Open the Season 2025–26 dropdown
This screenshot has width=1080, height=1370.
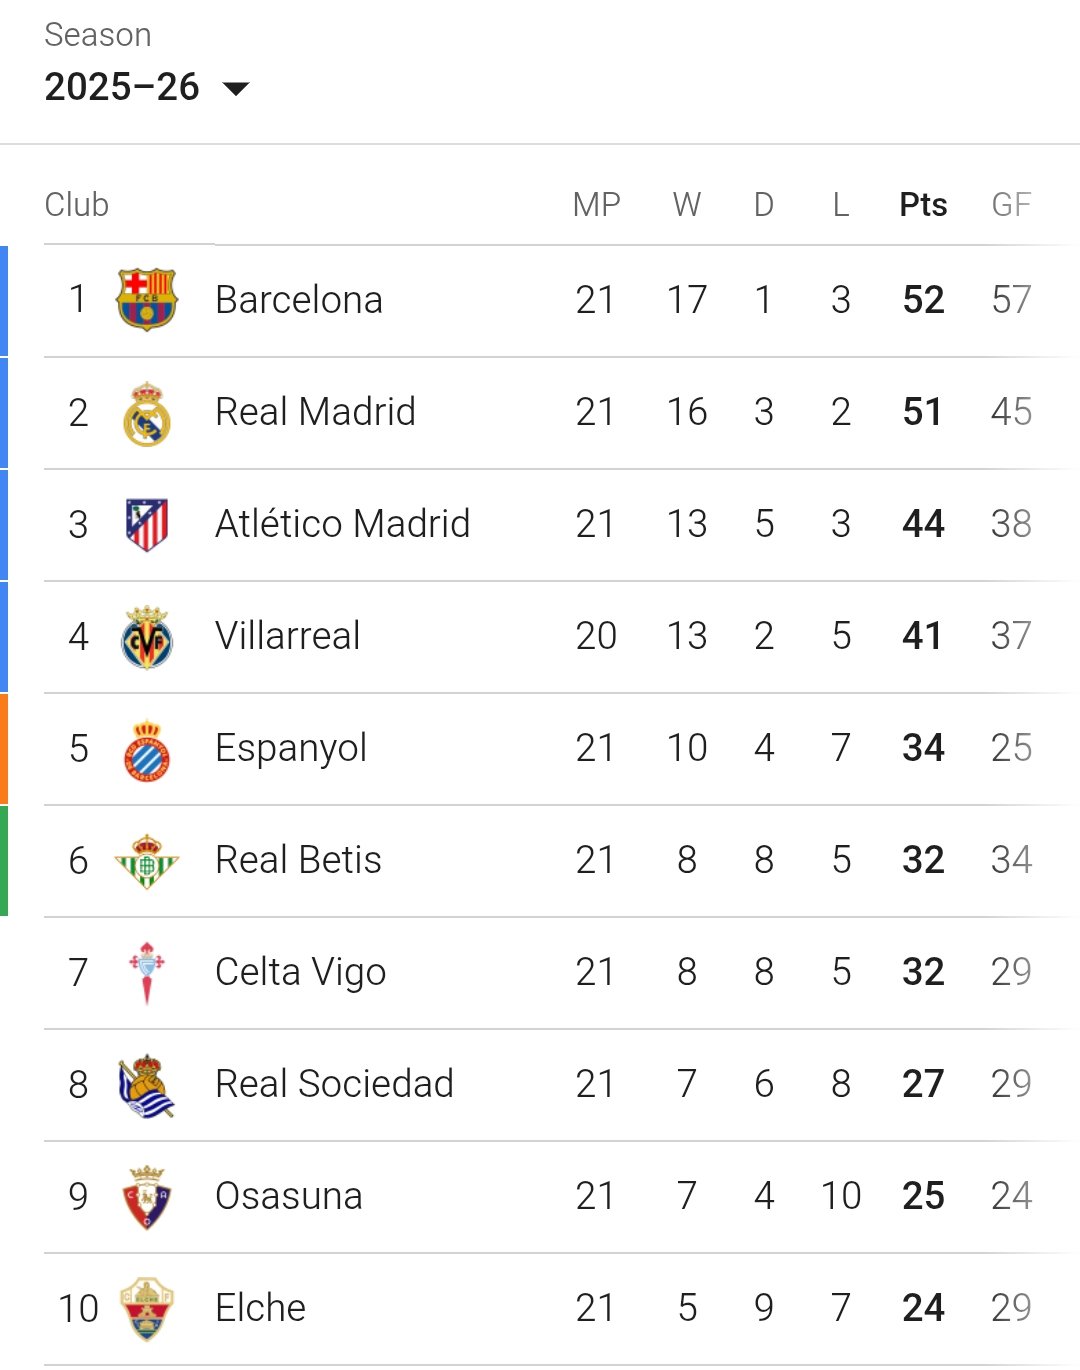point(122,87)
